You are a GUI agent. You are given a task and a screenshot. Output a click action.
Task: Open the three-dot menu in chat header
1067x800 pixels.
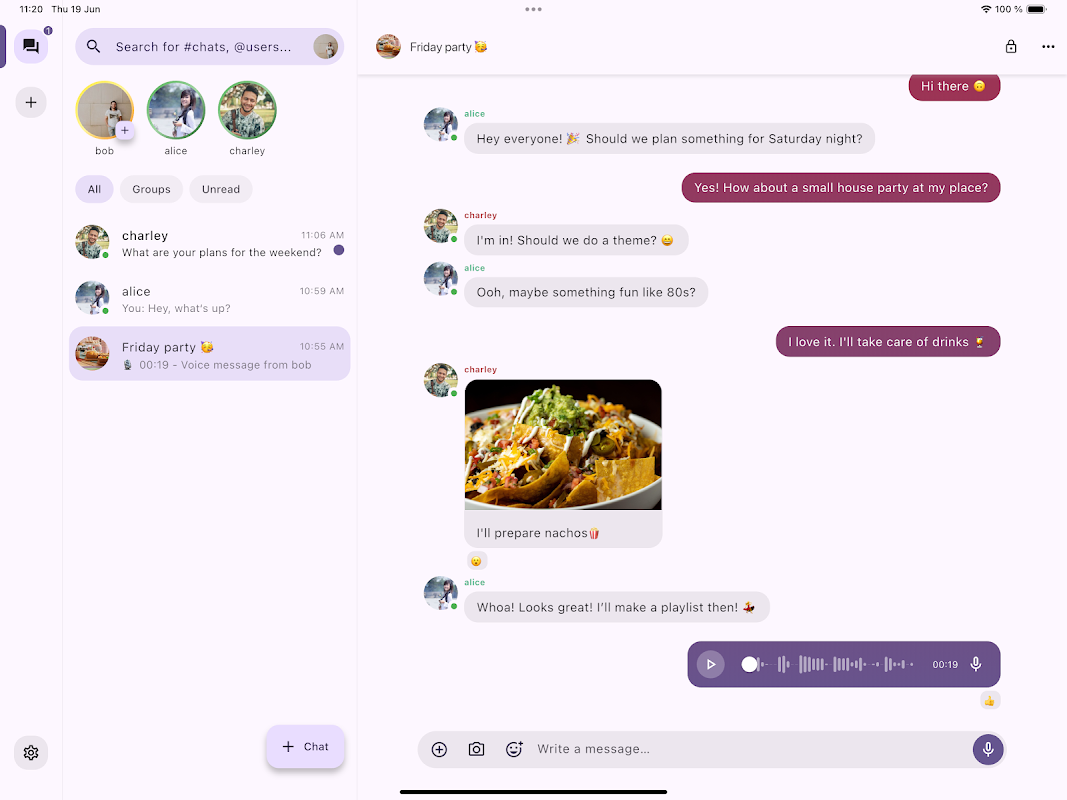pyautogui.click(x=1048, y=46)
